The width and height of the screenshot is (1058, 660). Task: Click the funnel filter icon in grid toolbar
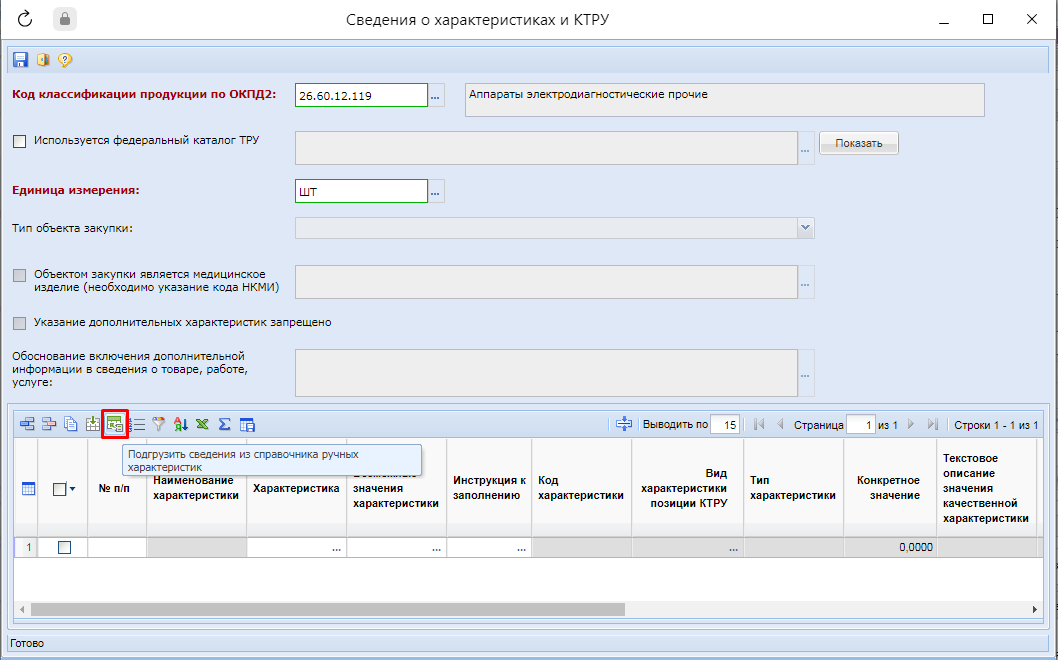(158, 424)
